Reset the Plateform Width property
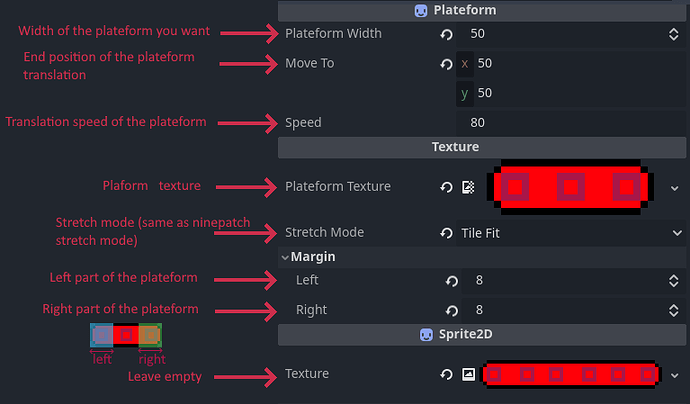This screenshot has height=404, width=690. (x=446, y=34)
